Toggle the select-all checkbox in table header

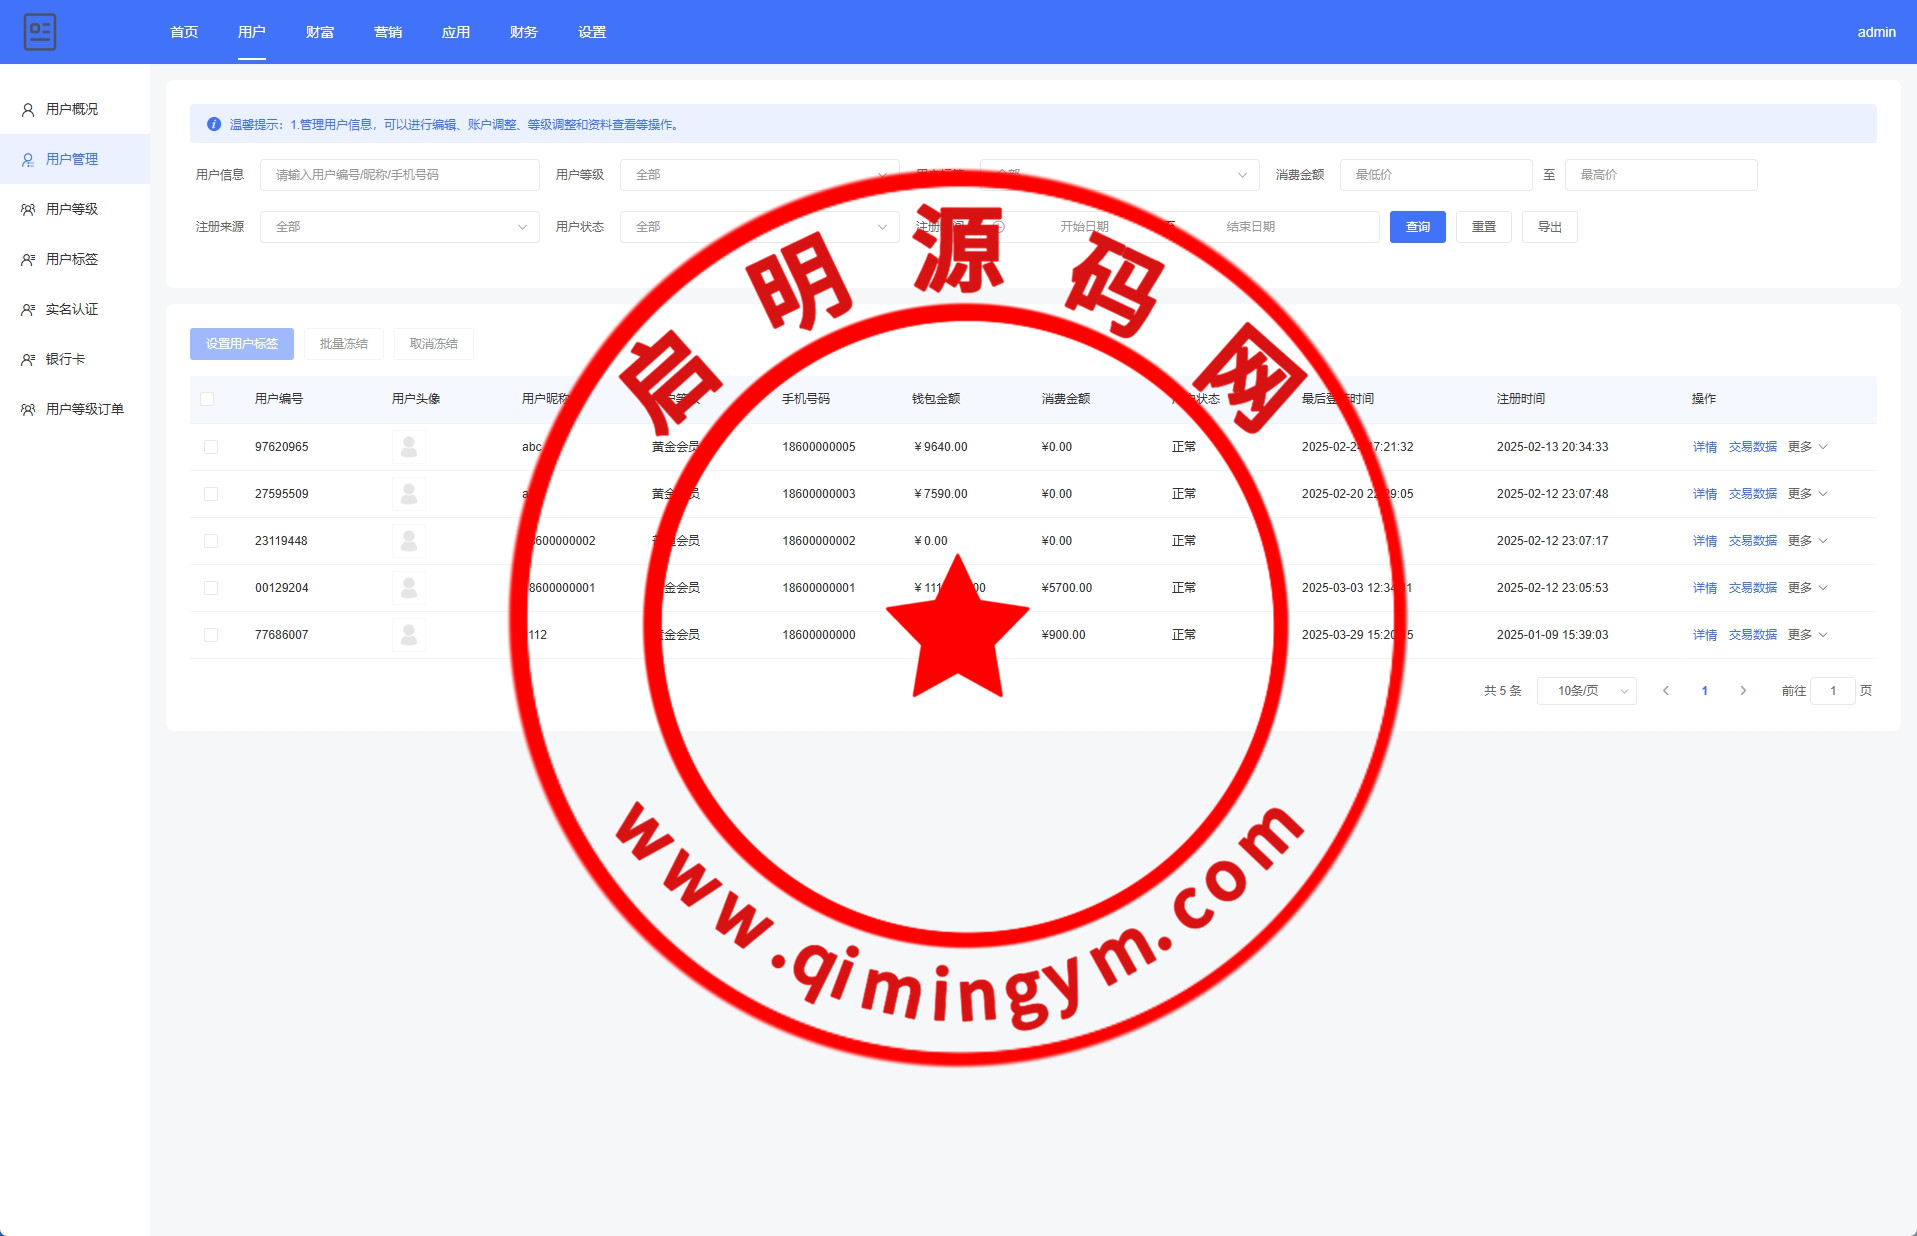click(207, 399)
